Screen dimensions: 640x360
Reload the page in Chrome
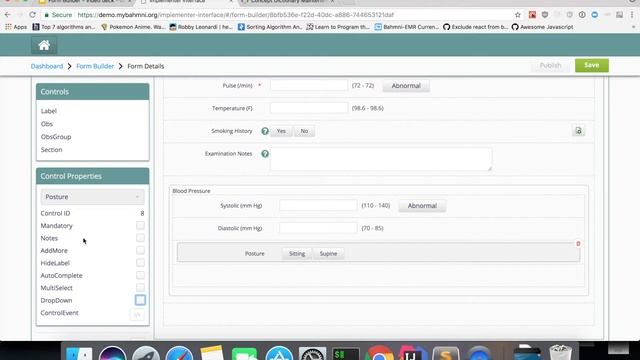[32, 15]
